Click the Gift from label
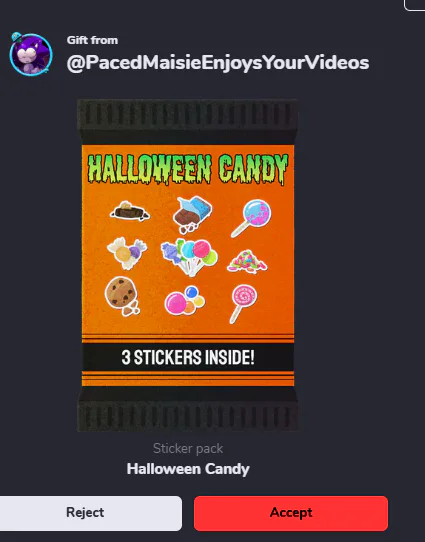 (x=92, y=40)
